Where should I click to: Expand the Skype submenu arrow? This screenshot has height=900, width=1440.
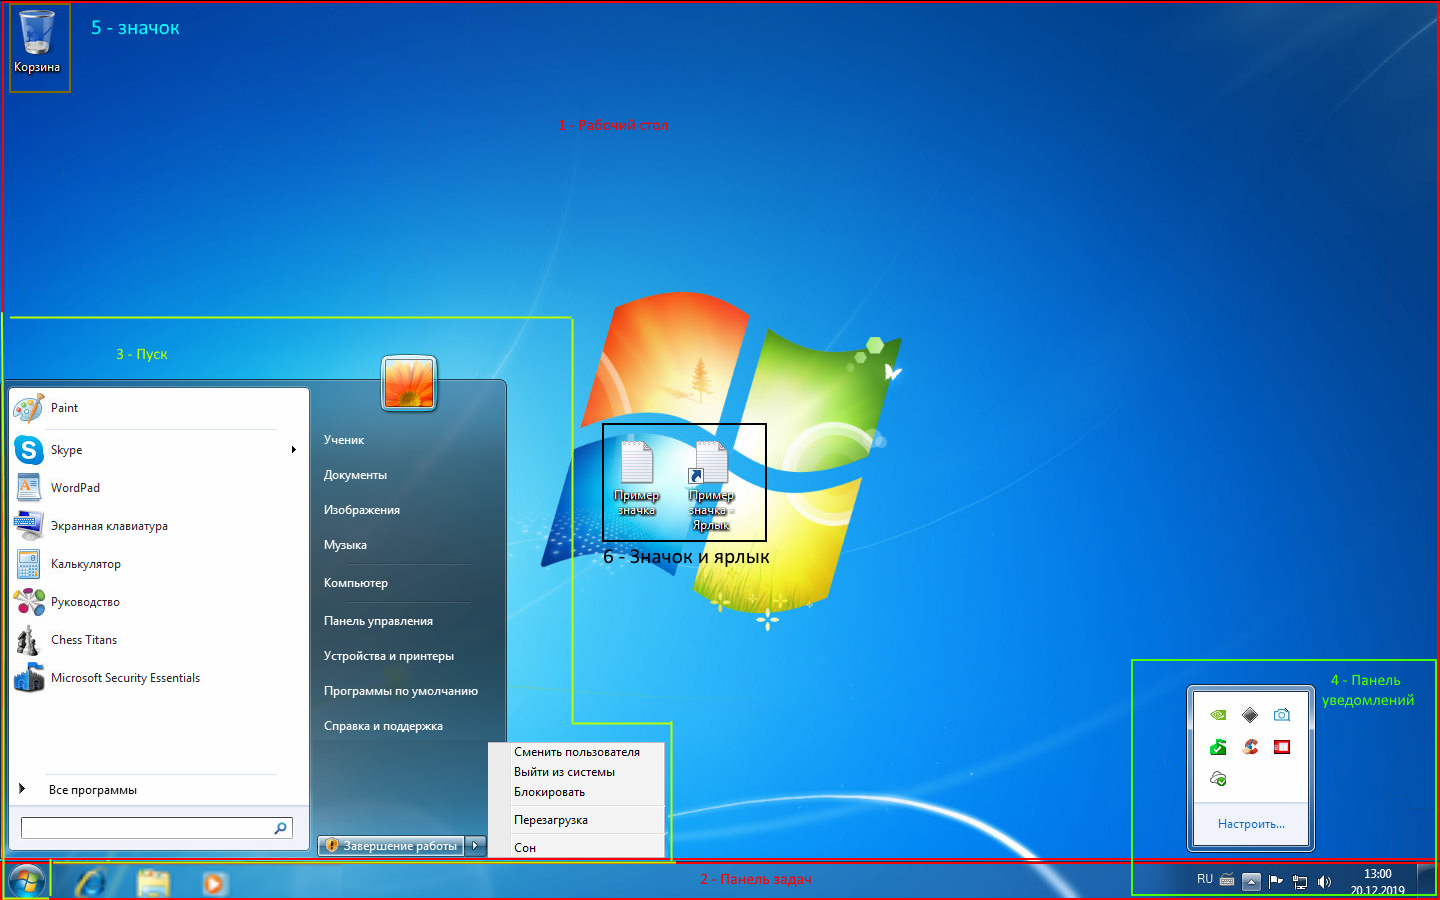point(293,450)
